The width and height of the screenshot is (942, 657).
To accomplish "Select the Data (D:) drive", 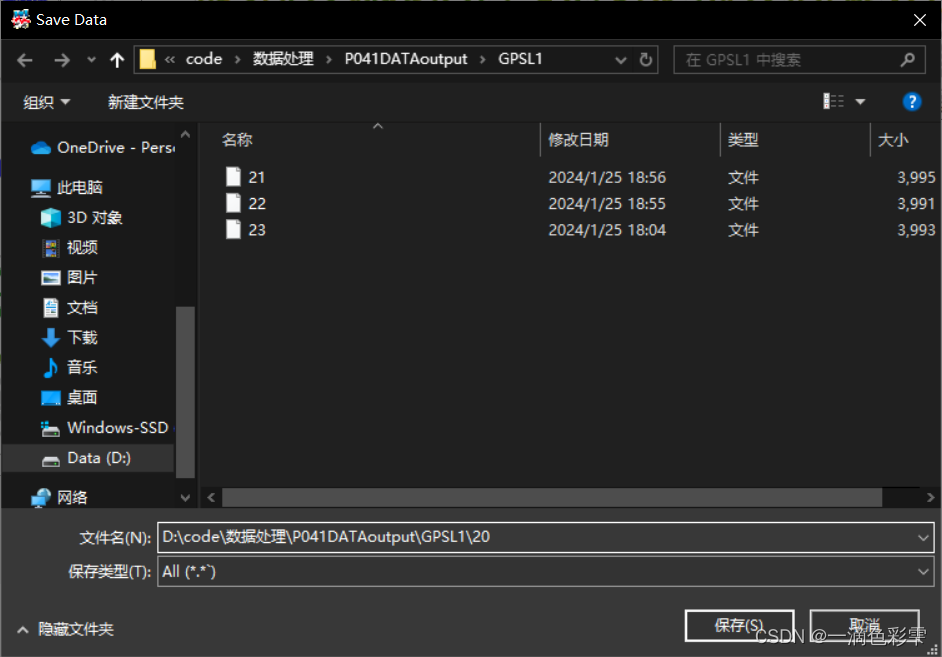I will [88, 457].
